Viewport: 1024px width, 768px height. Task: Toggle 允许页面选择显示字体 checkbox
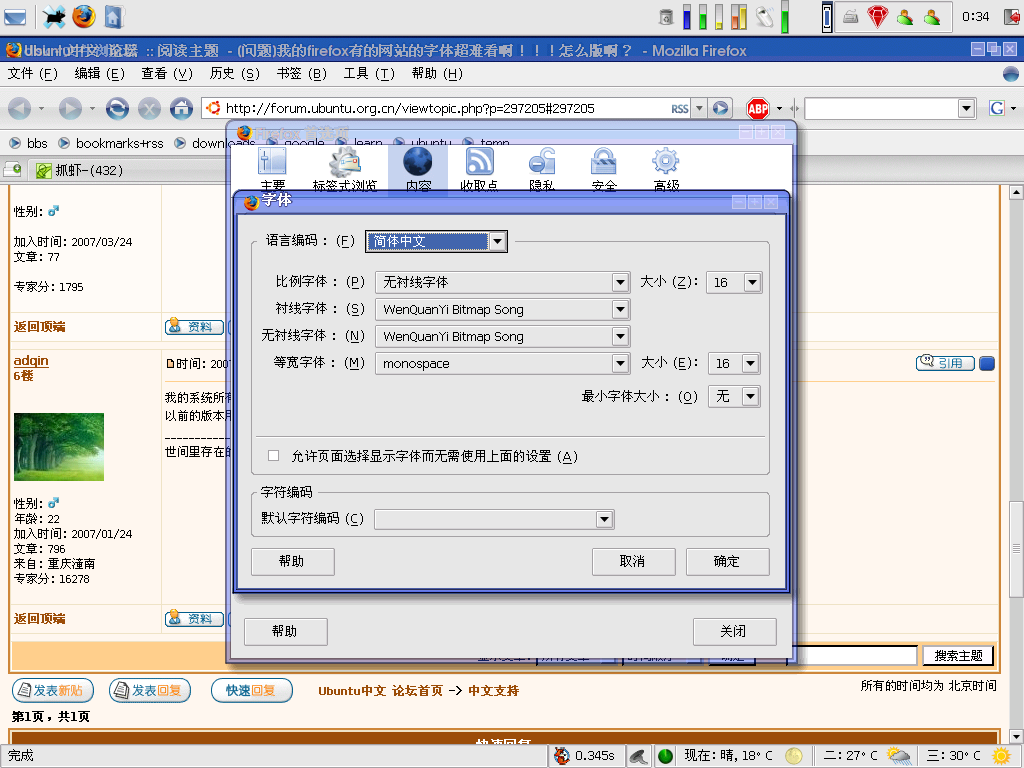pos(274,456)
